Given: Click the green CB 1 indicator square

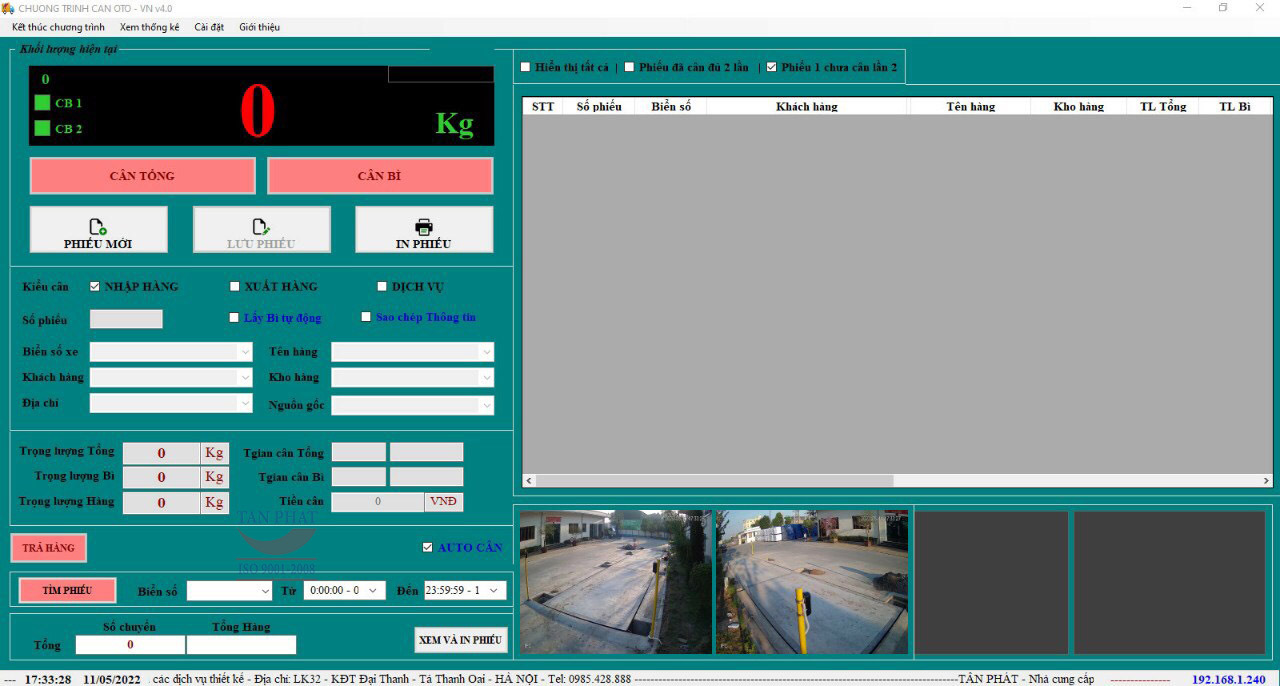Looking at the screenshot, I should pyautogui.click(x=42, y=103).
